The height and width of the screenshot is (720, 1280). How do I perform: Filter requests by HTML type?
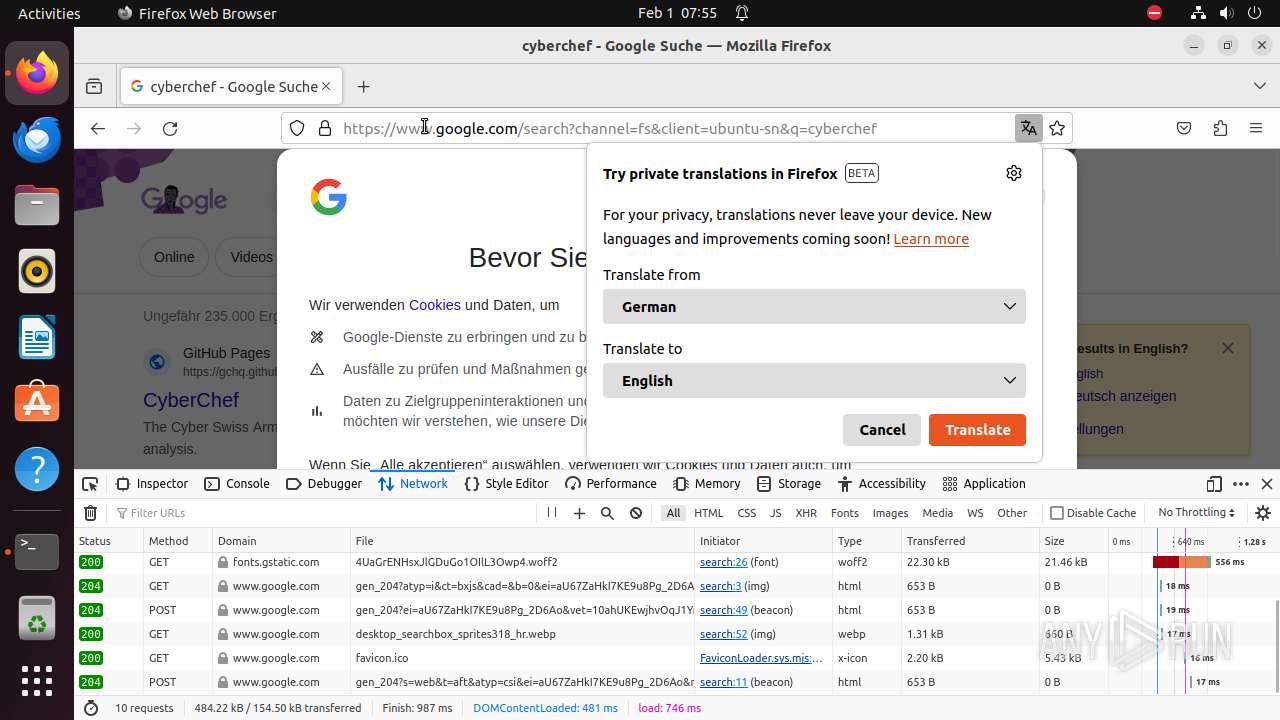pyautogui.click(x=709, y=513)
